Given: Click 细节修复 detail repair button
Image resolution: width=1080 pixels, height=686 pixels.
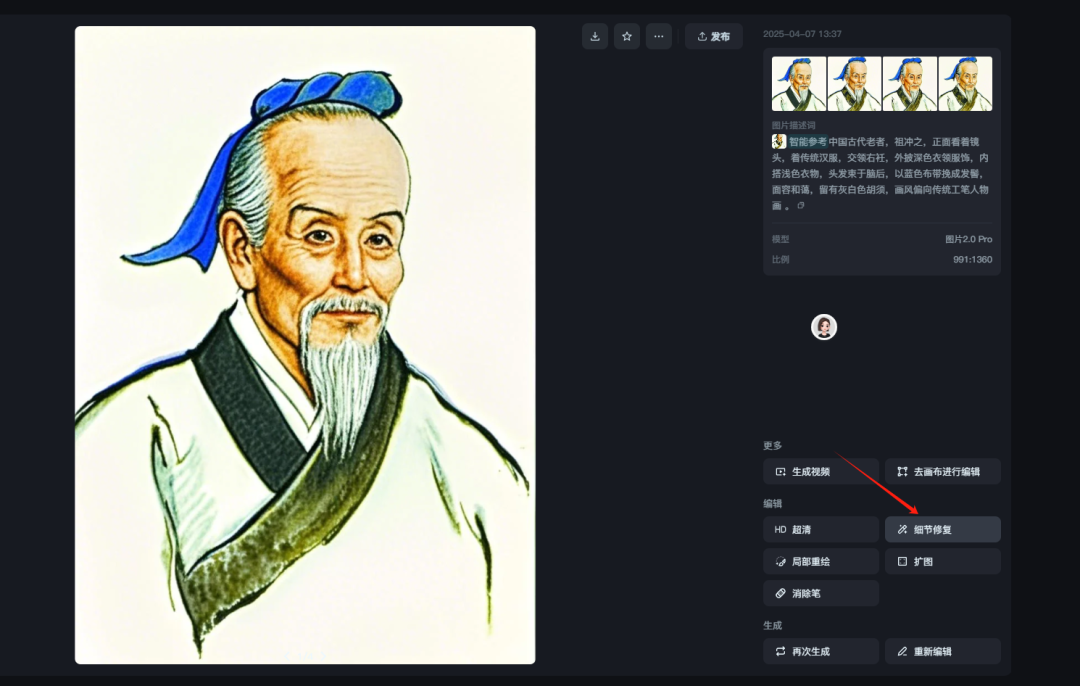Looking at the screenshot, I should 943,530.
